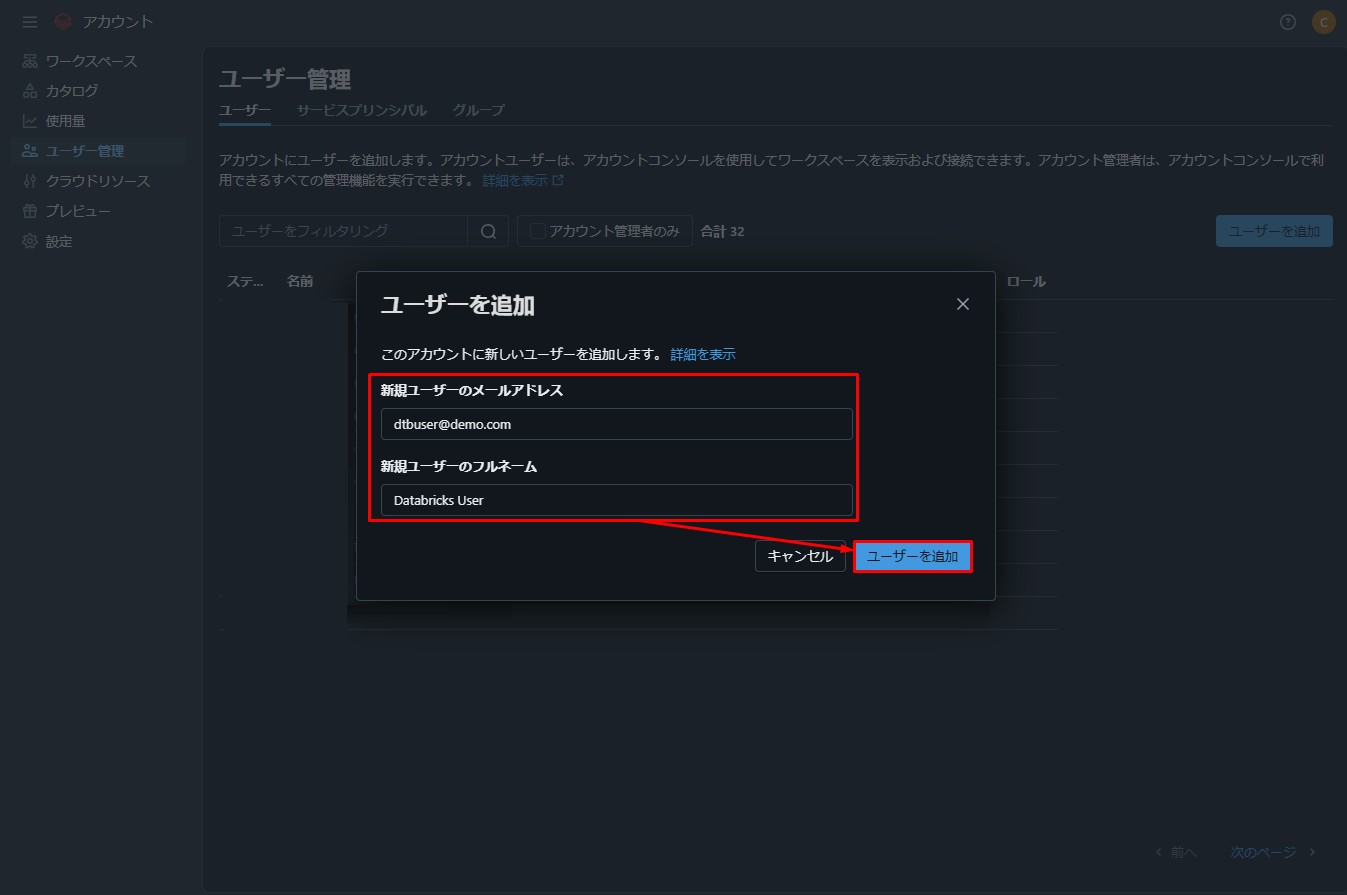Open クラウドリソース in the sidebar
The image size is (1347, 895).
97,181
